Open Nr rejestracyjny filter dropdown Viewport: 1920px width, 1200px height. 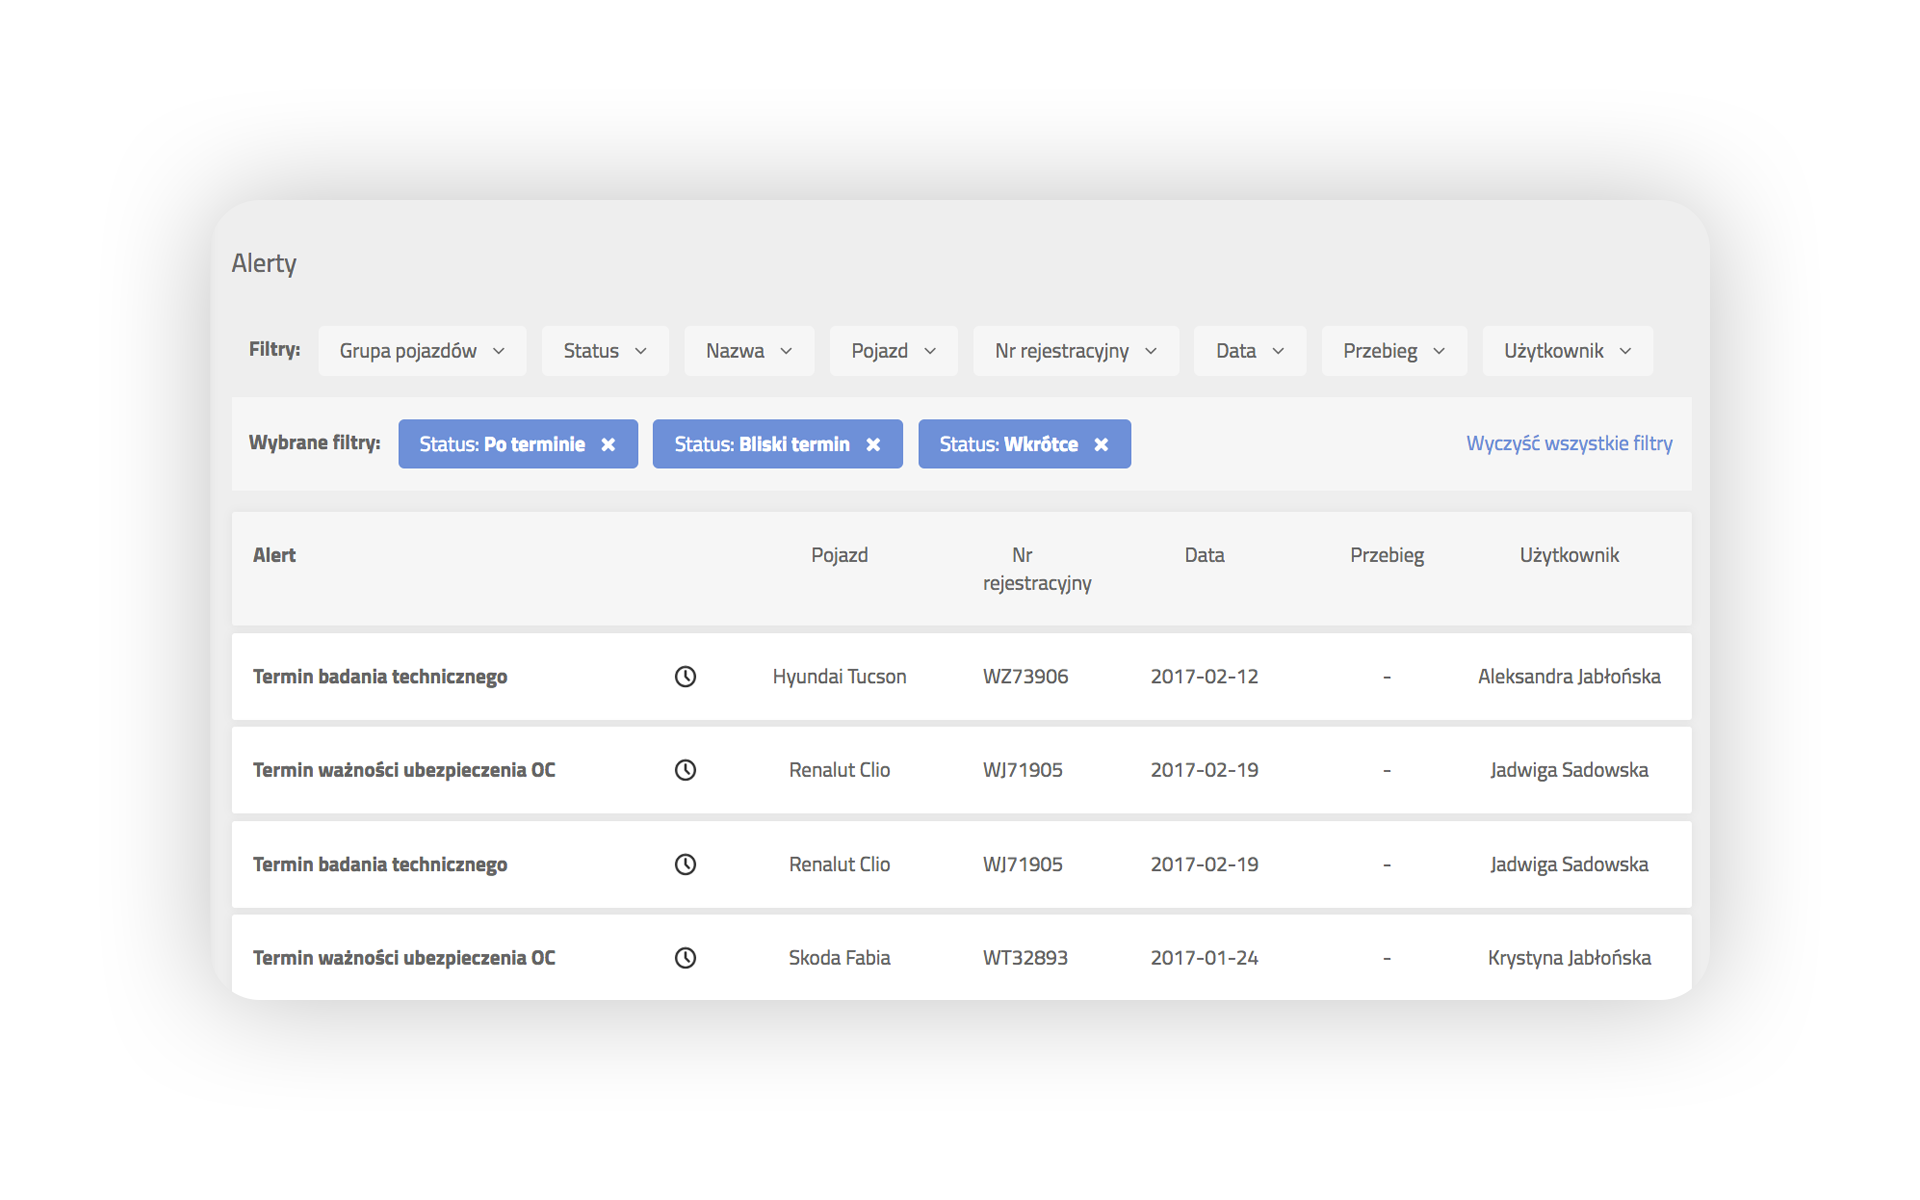tap(1075, 351)
